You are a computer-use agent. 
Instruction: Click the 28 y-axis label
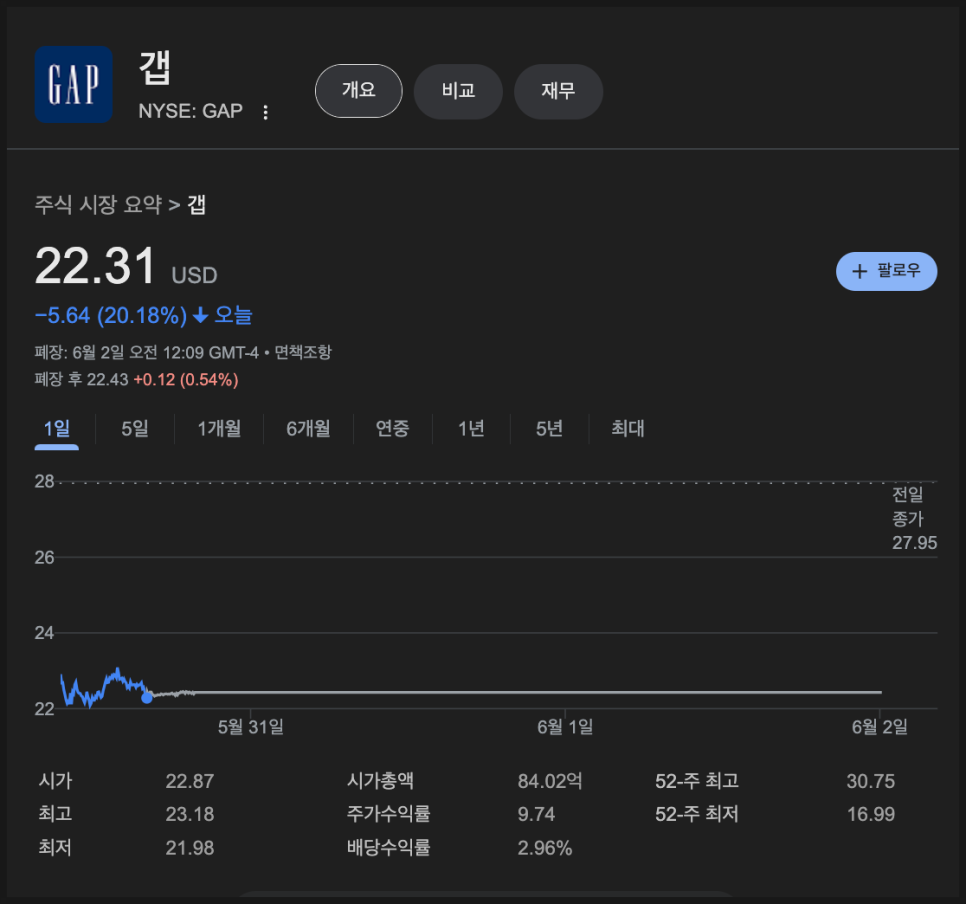click(x=44, y=481)
